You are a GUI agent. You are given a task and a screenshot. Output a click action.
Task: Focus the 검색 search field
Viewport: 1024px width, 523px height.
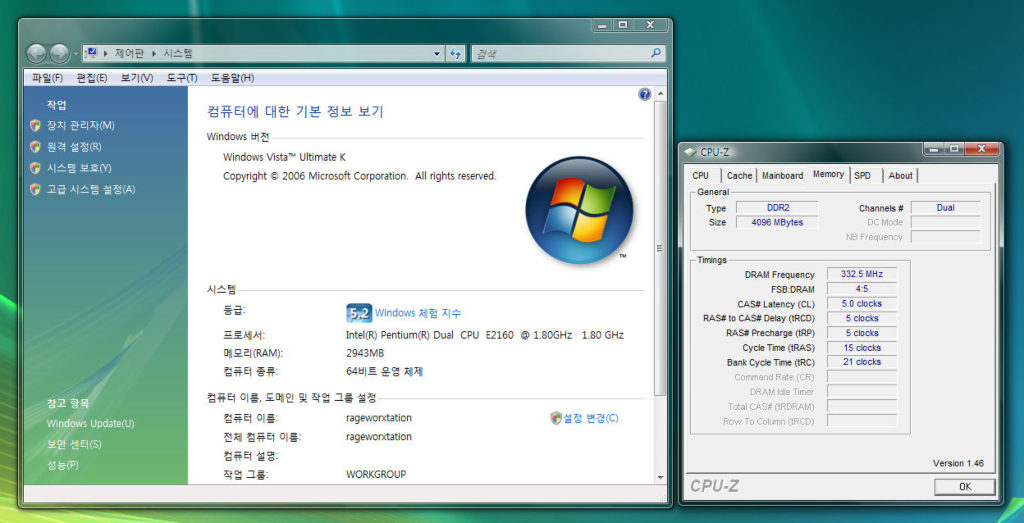[x=560, y=54]
